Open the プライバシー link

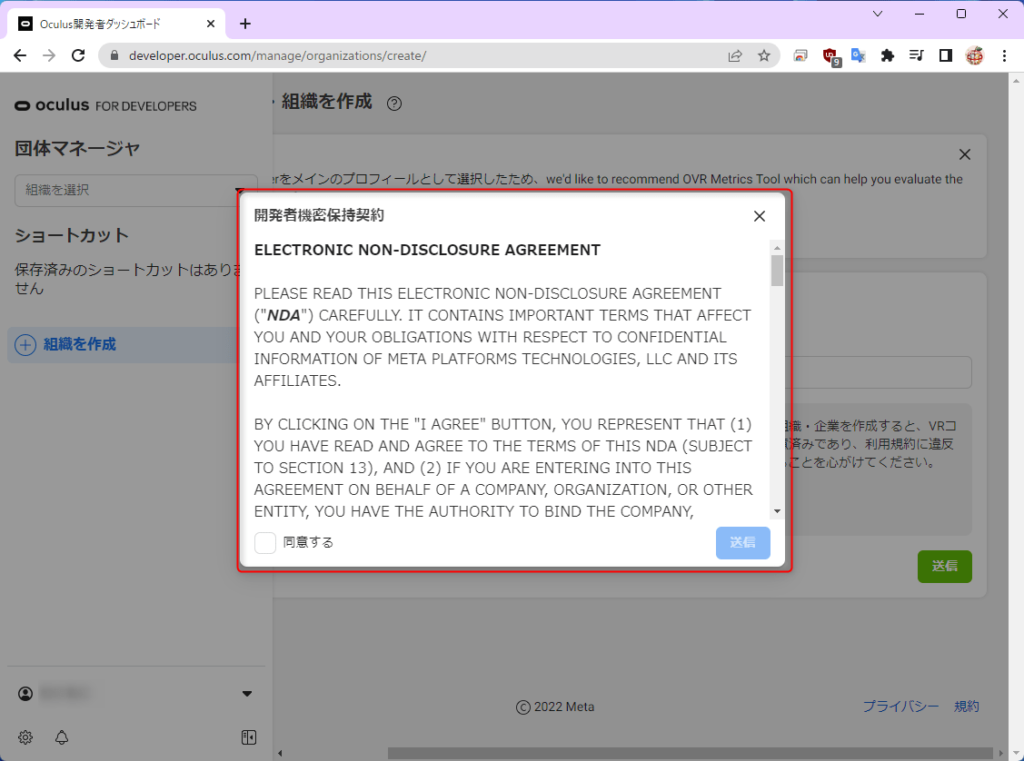tap(901, 706)
